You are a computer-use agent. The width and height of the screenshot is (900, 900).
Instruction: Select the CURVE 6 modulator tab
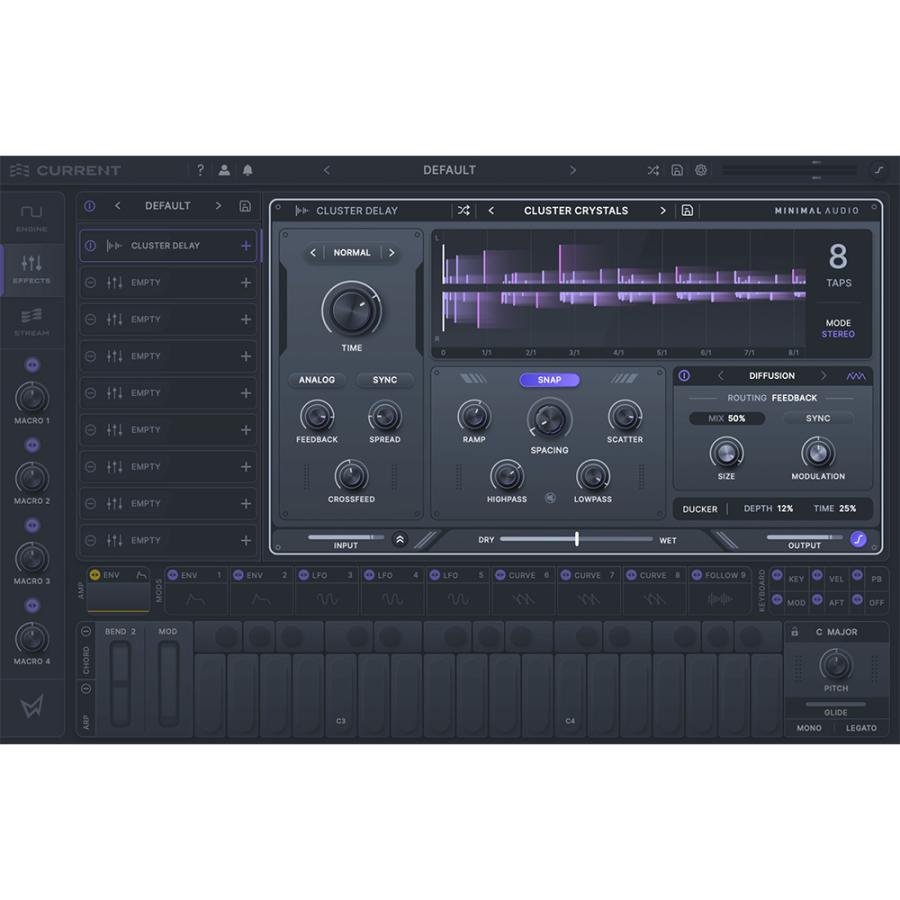coord(523,590)
